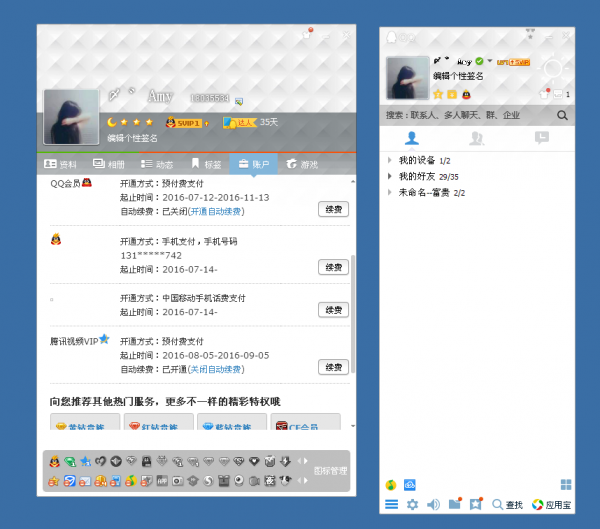Click the moon and stars level icons
The width and height of the screenshot is (600, 529).
[130, 122]
